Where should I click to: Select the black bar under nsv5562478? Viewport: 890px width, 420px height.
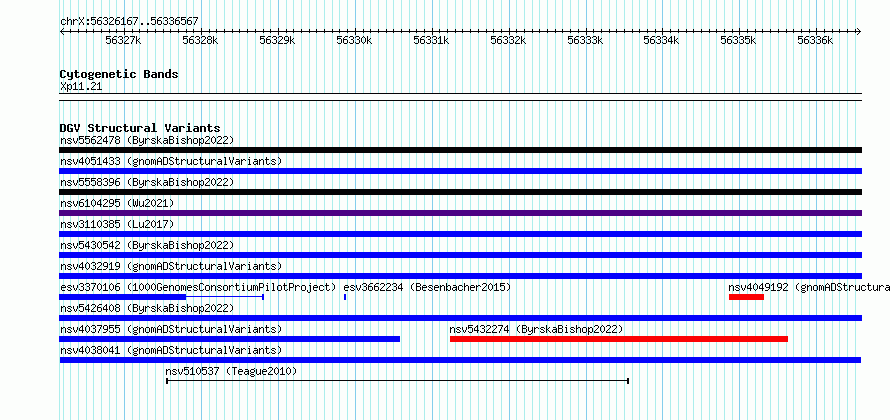(x=460, y=150)
